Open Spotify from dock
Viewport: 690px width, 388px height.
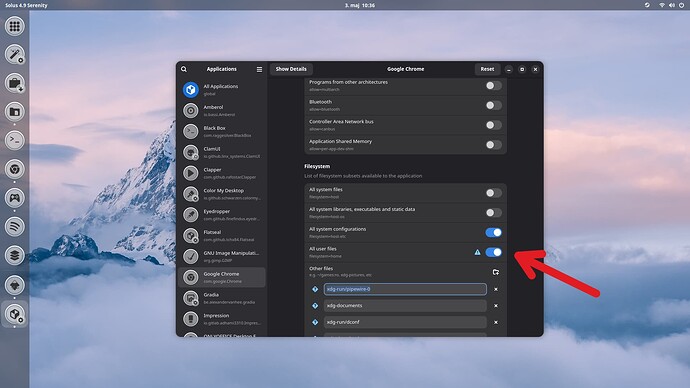[15, 227]
